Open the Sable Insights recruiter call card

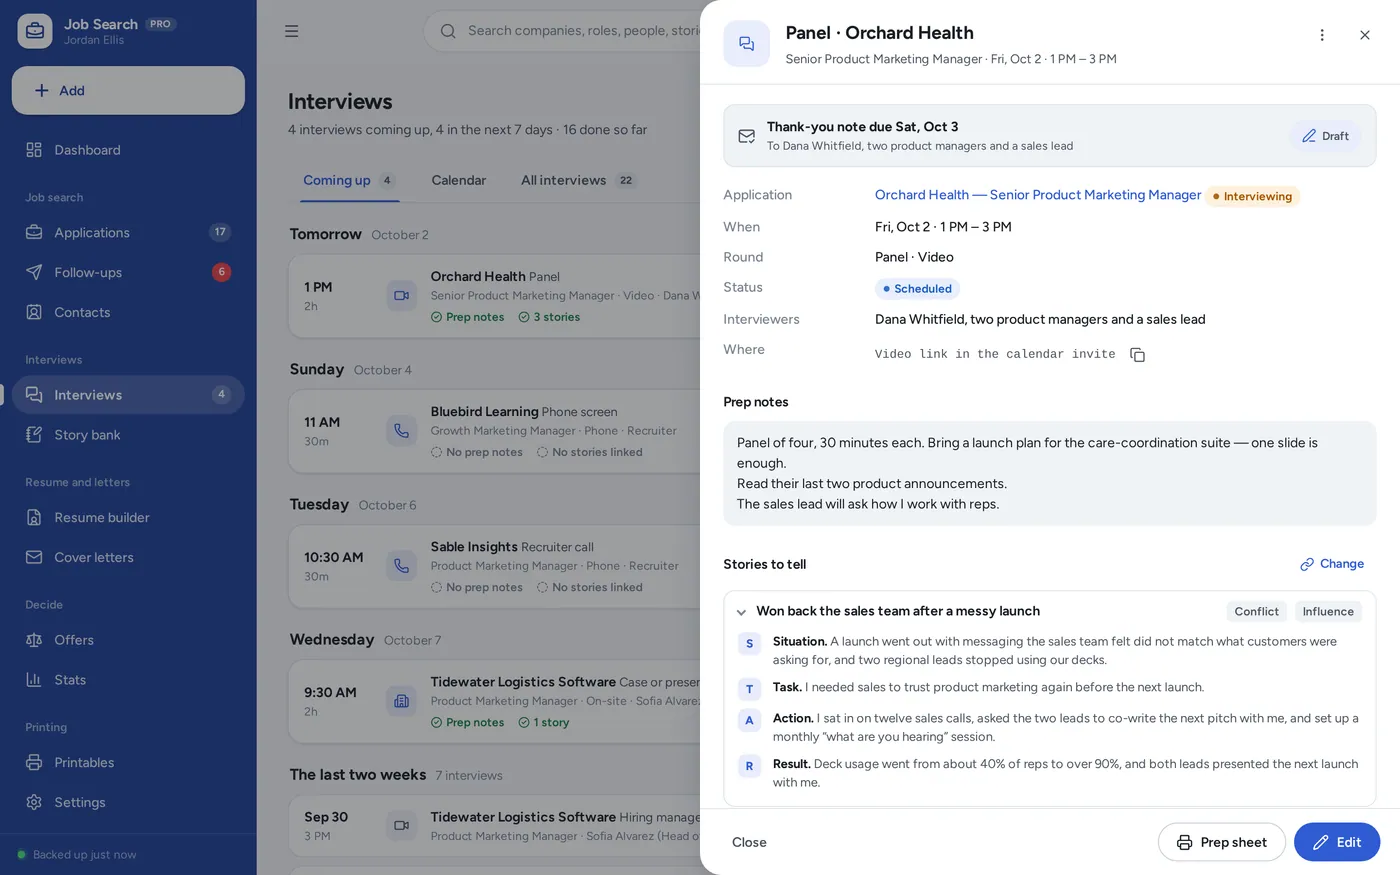[x=495, y=566]
